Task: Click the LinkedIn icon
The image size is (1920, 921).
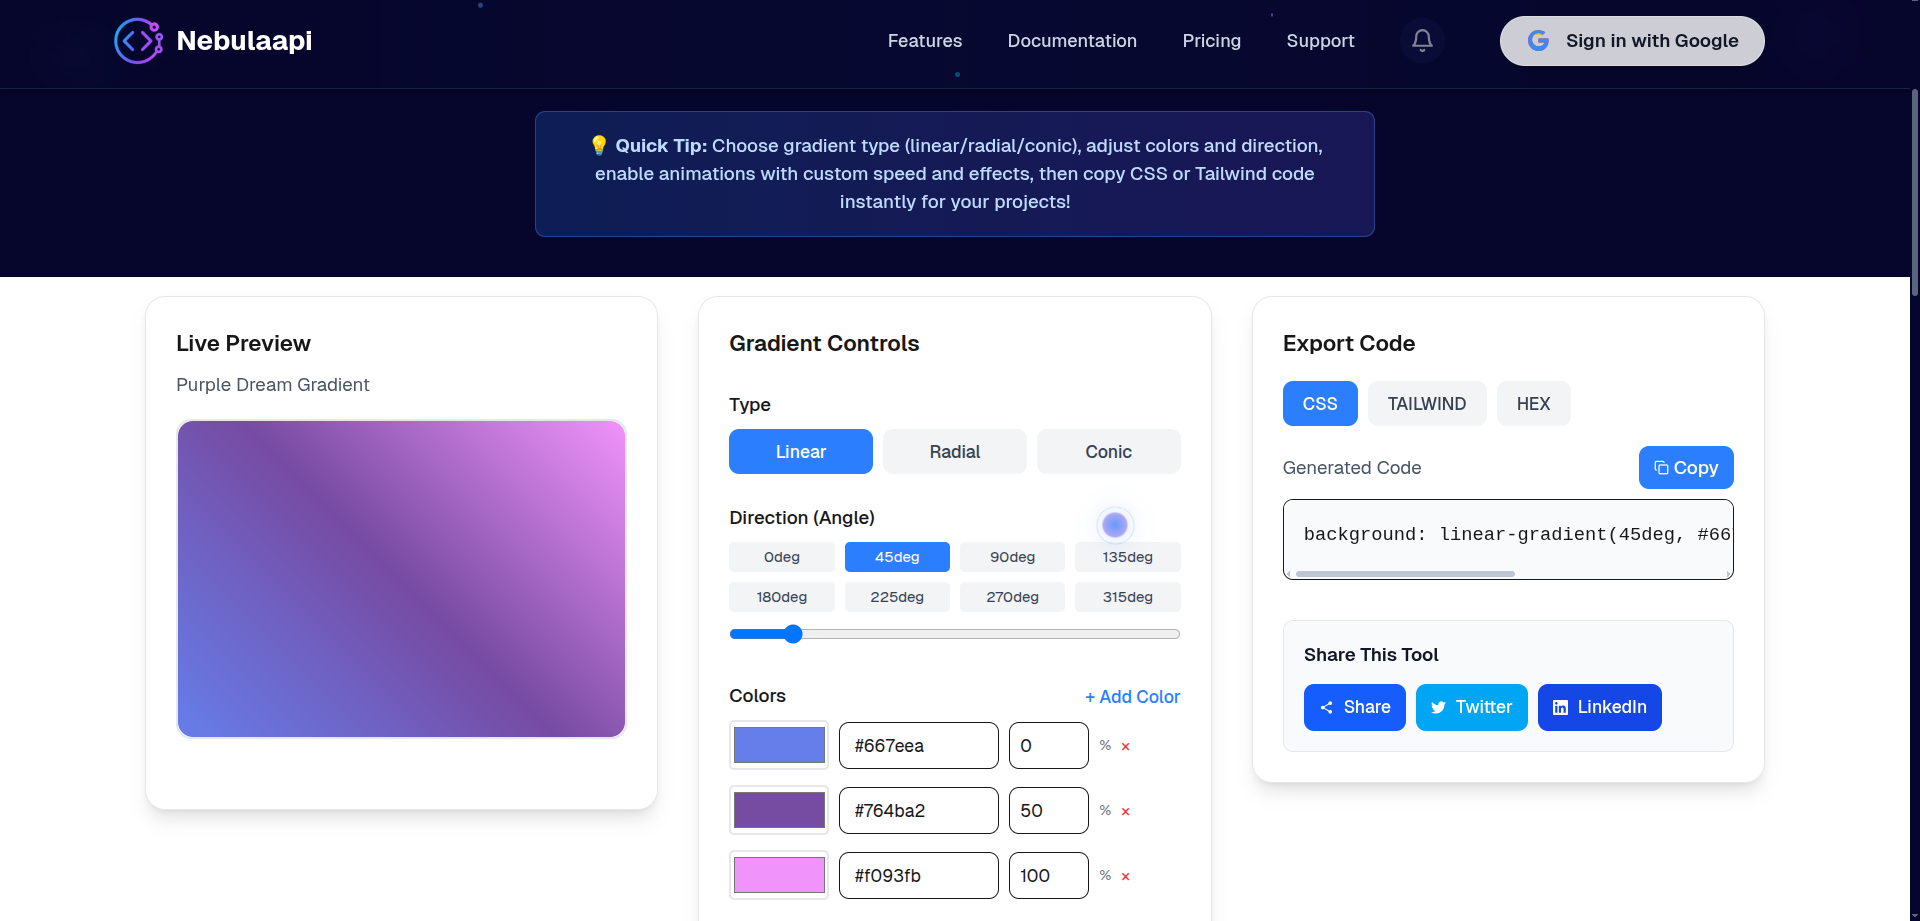Action: point(1561,707)
